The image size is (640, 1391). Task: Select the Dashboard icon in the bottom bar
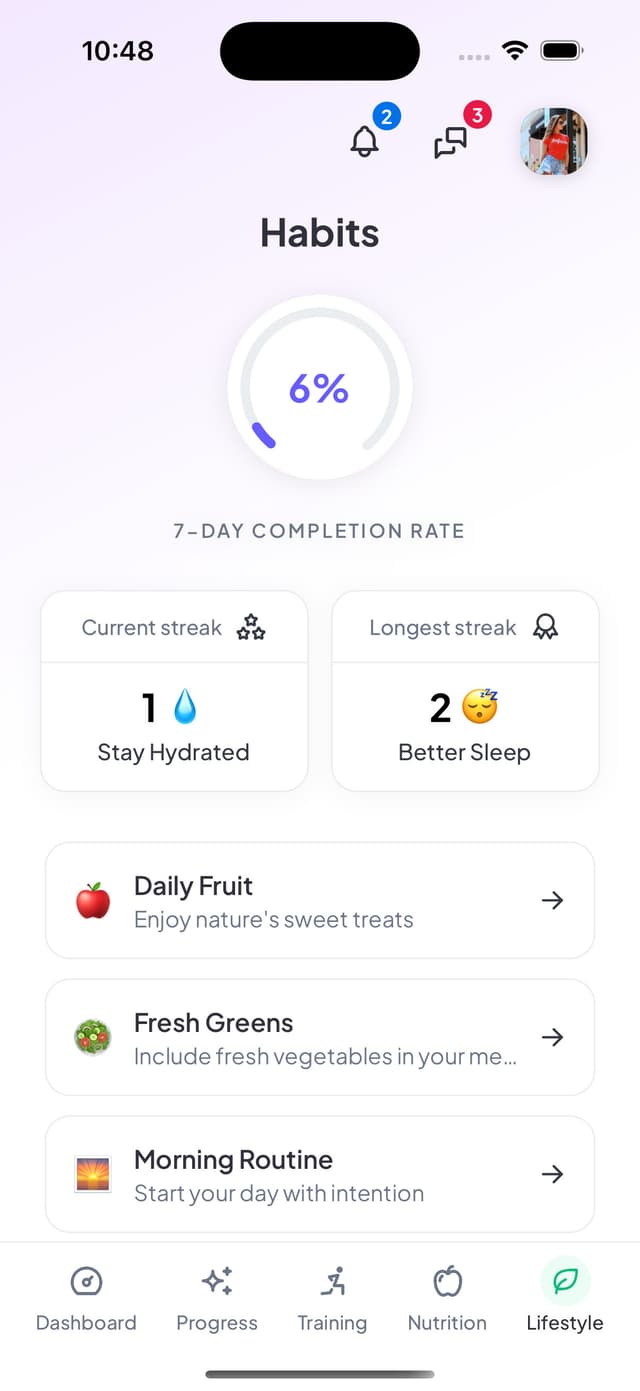tap(86, 1281)
